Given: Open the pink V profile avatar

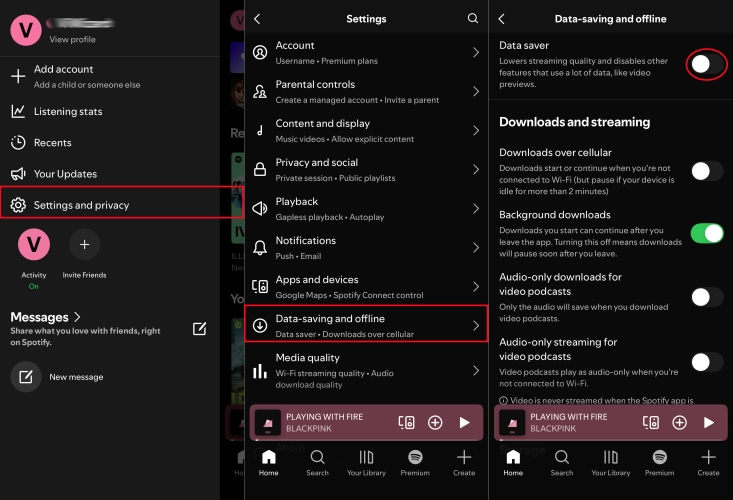Looking at the screenshot, I should [26, 30].
